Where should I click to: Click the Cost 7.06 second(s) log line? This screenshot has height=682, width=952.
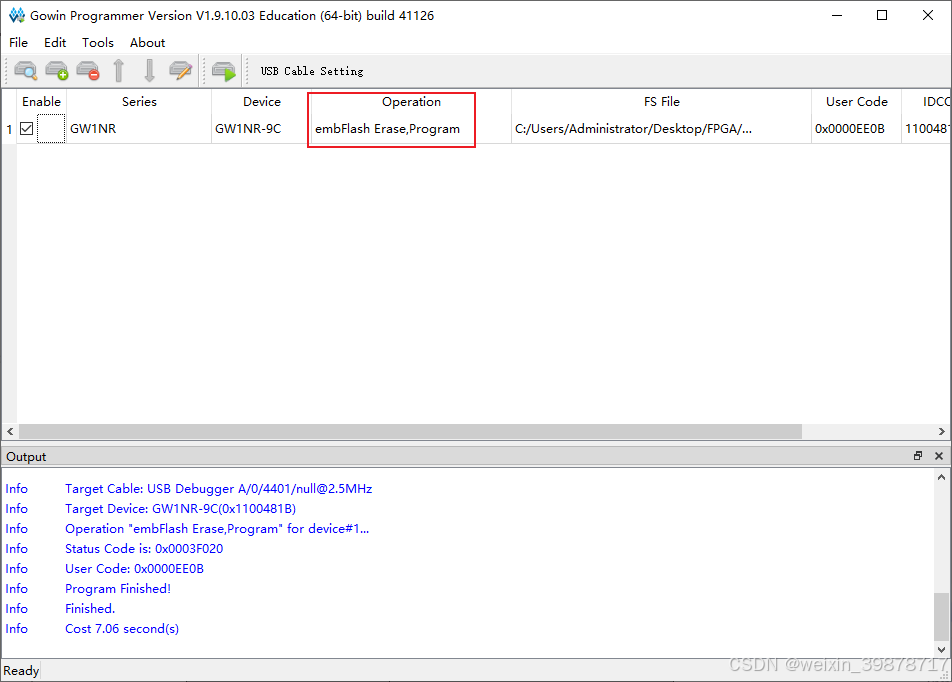coord(122,629)
